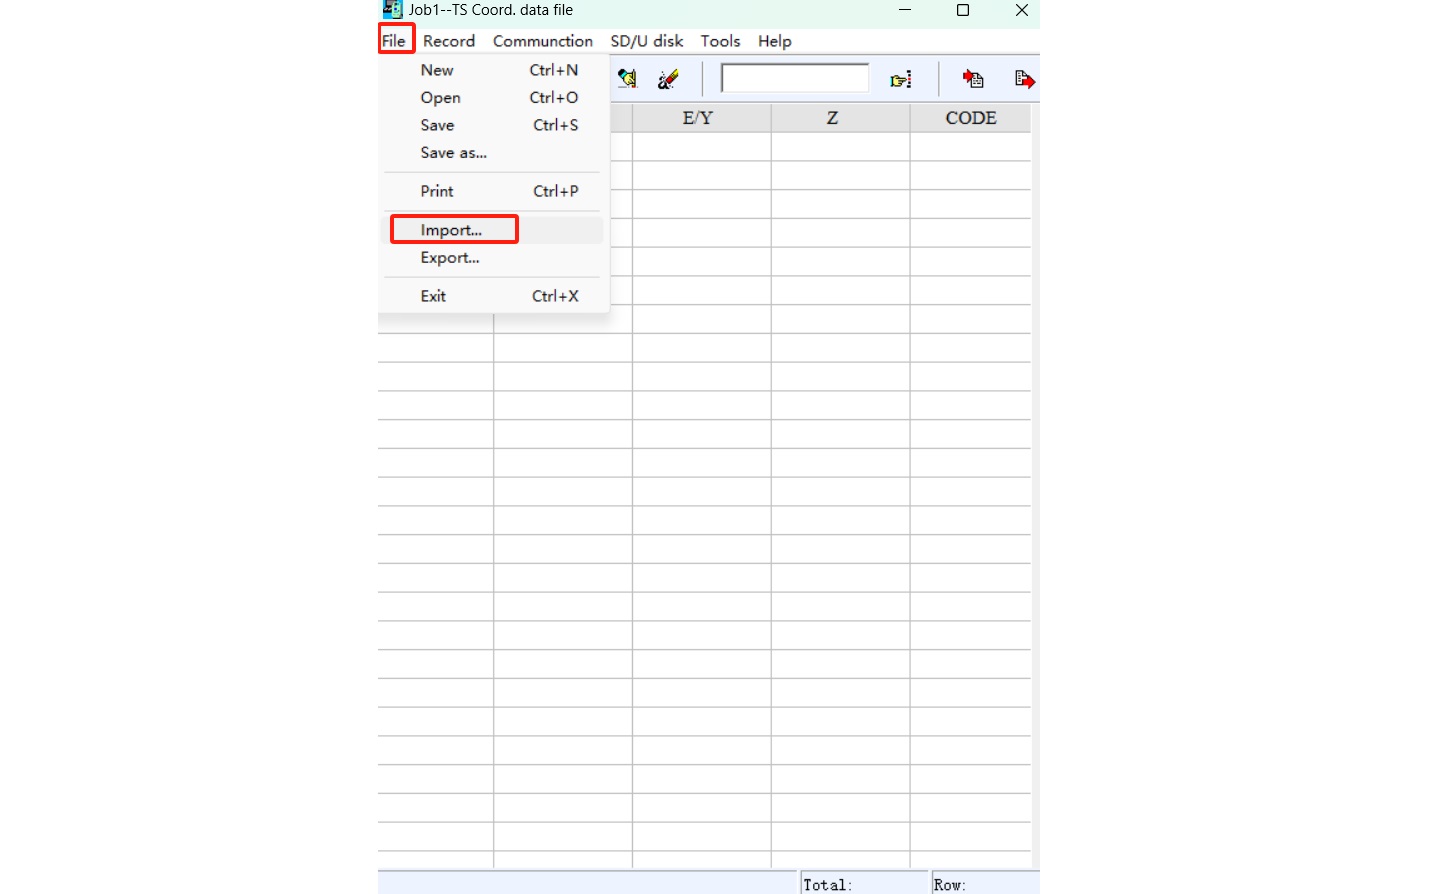Select New in the File menu

[437, 70]
